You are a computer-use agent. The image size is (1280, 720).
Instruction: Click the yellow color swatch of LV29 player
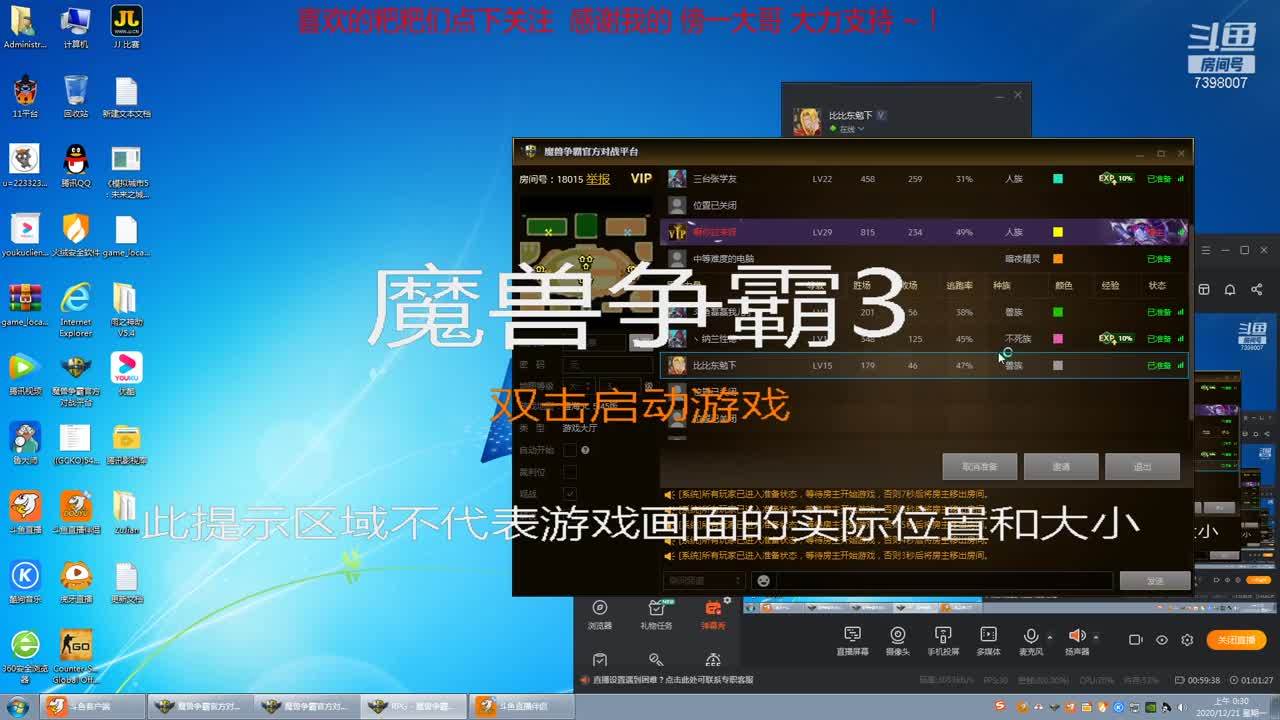click(x=1058, y=232)
